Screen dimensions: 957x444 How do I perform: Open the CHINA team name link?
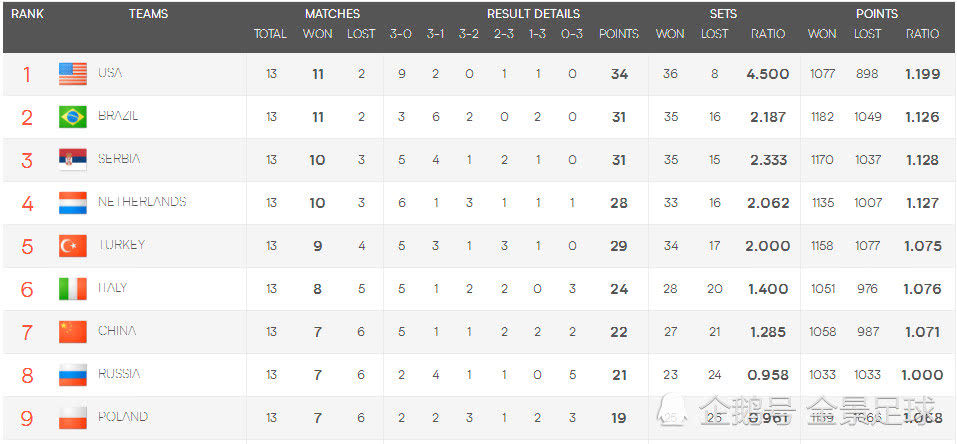[x=117, y=331]
